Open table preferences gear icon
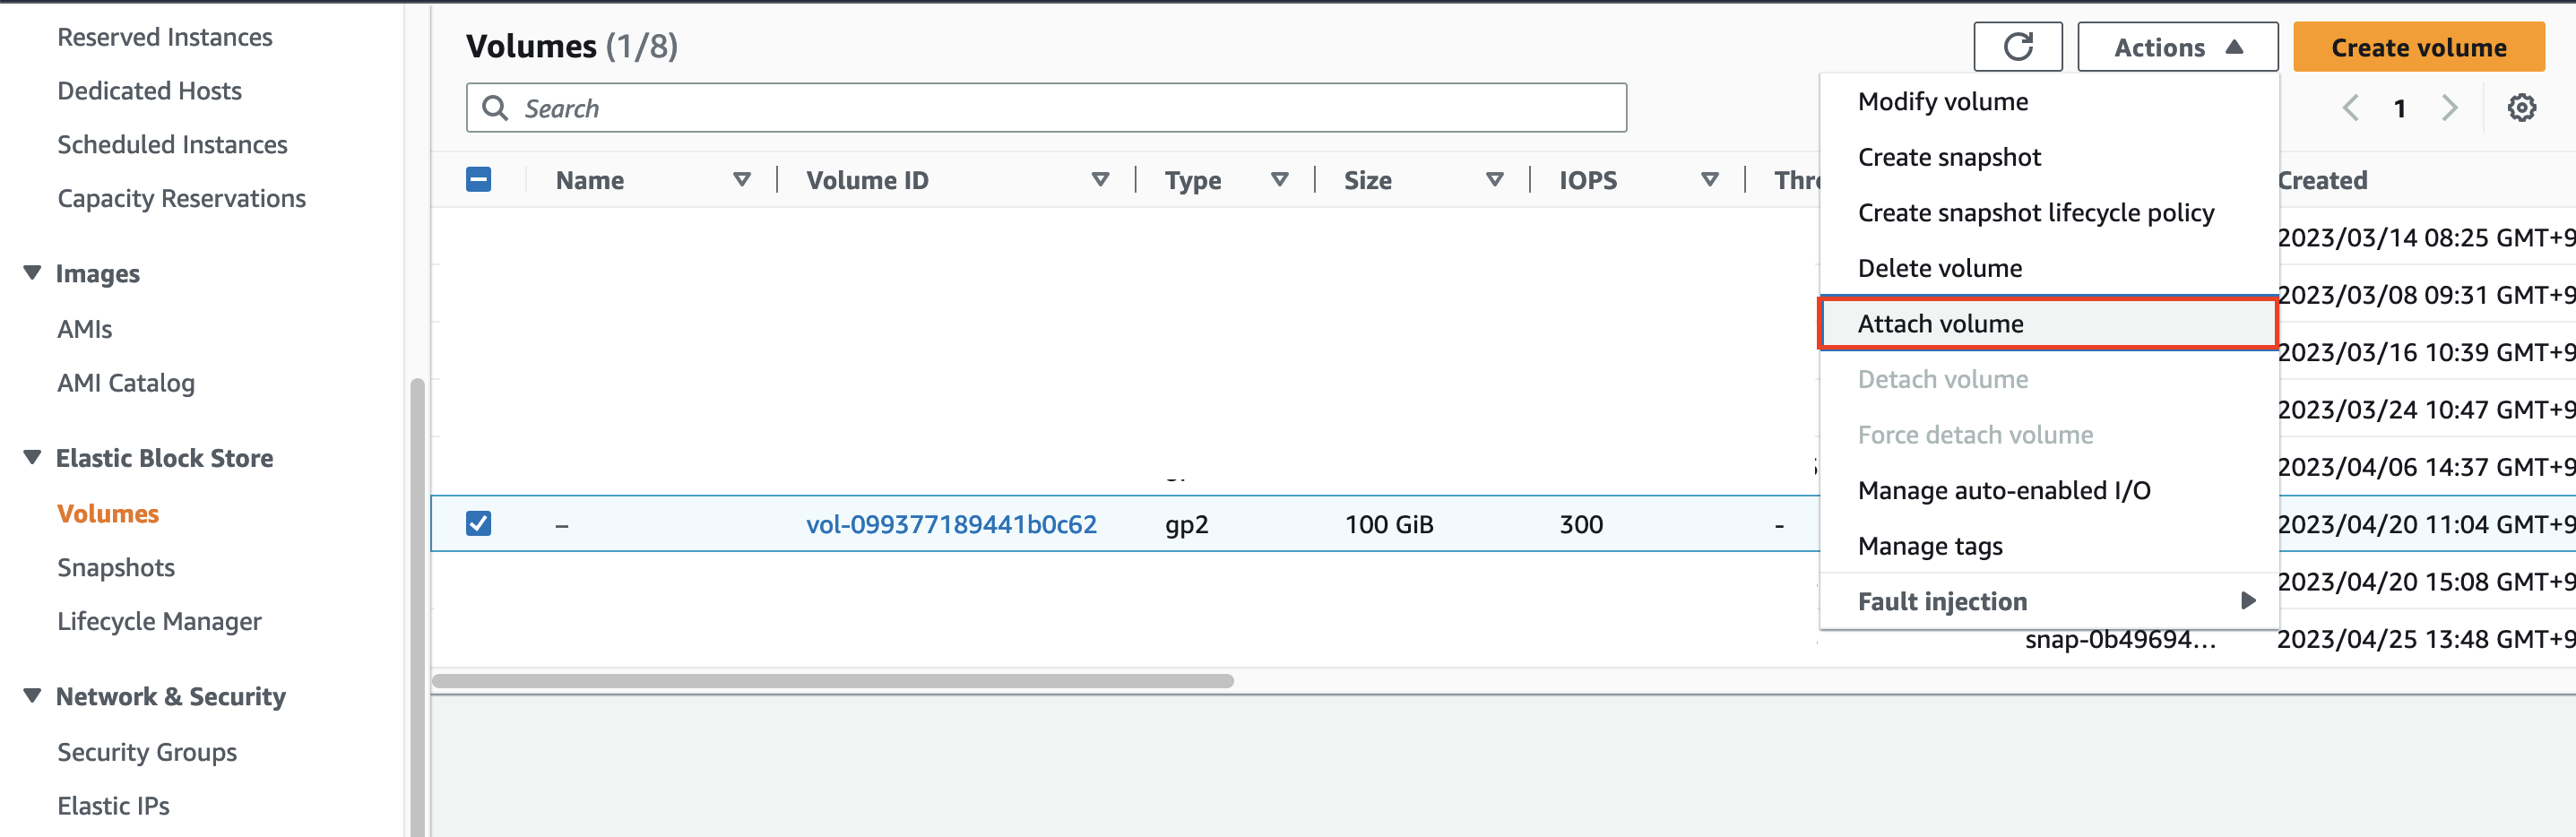Screen dimensions: 2576x837 click(2521, 108)
